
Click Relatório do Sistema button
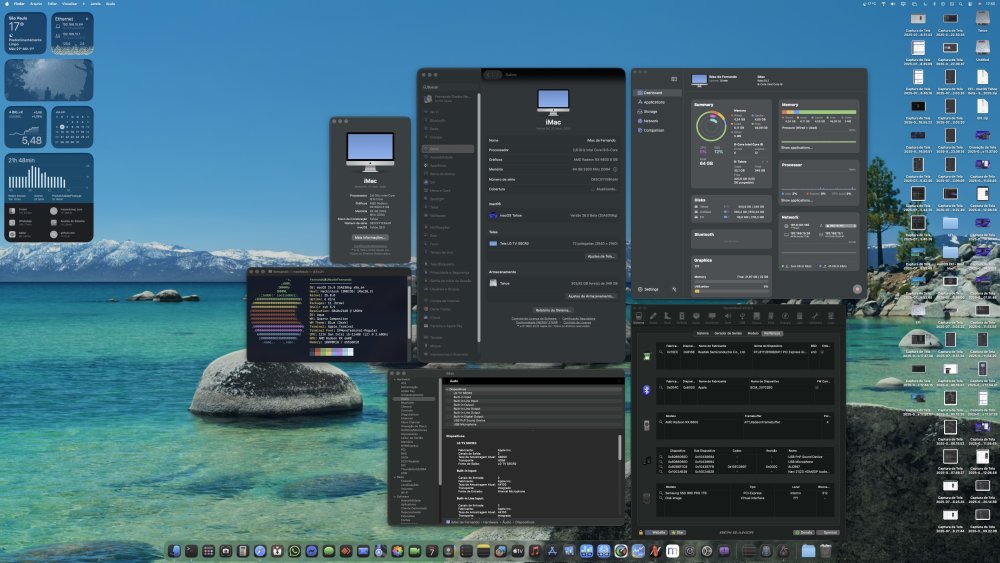[x=554, y=311]
